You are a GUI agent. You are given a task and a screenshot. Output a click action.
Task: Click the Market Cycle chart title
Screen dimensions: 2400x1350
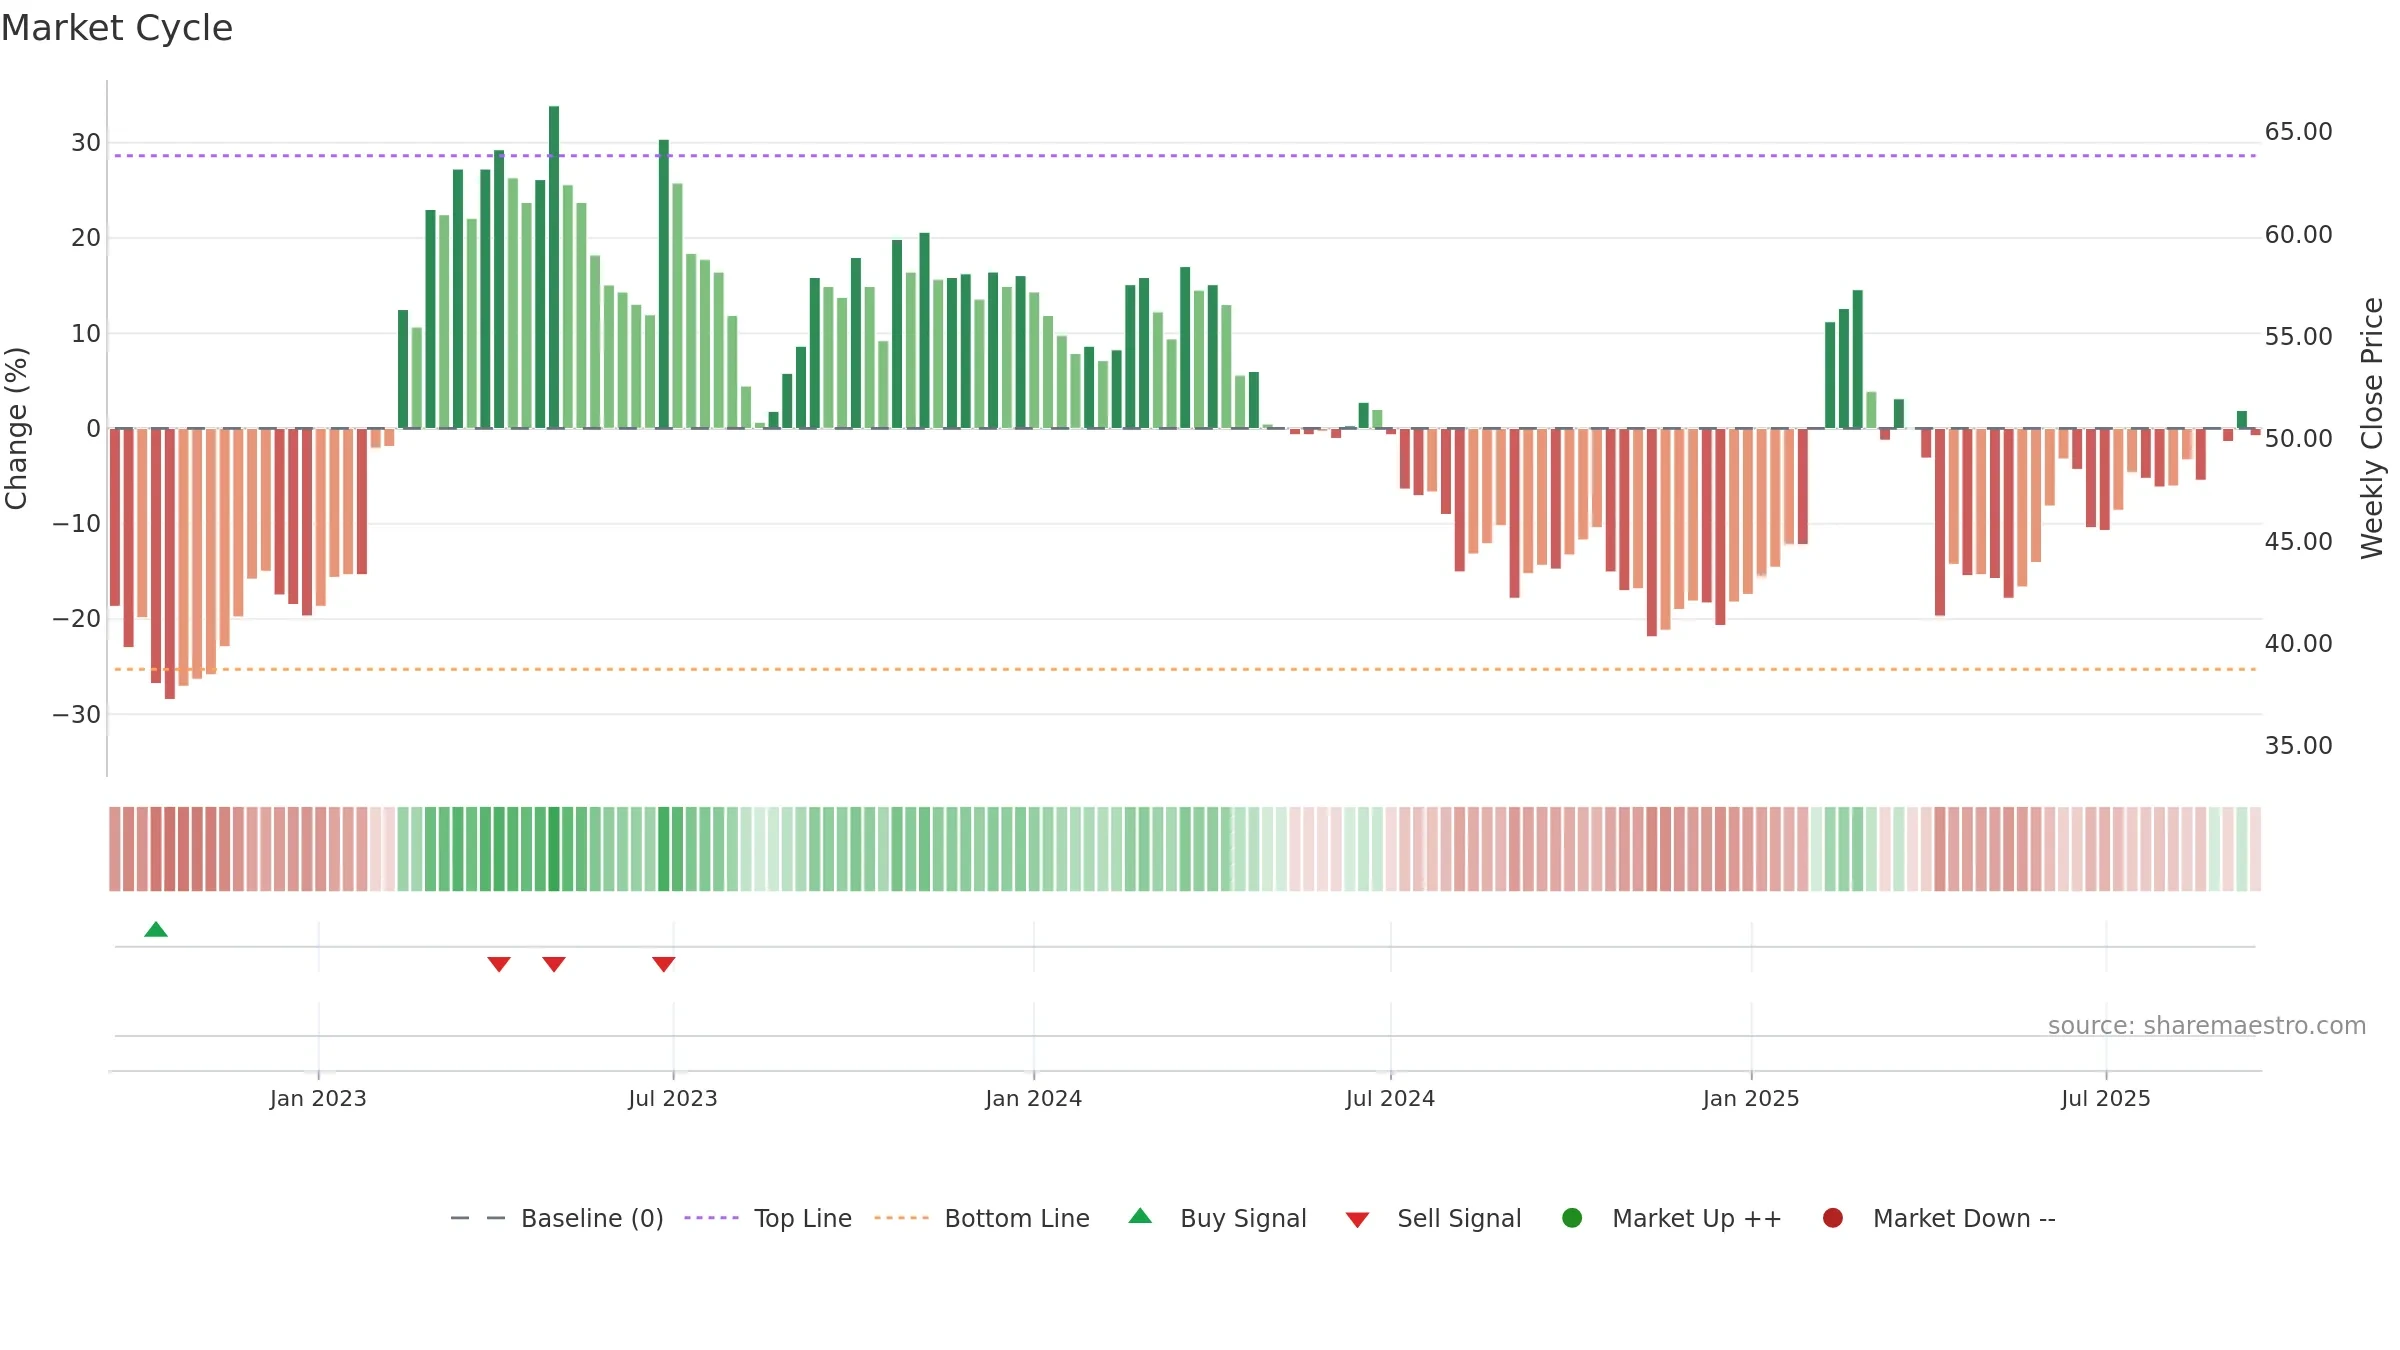click(x=117, y=28)
